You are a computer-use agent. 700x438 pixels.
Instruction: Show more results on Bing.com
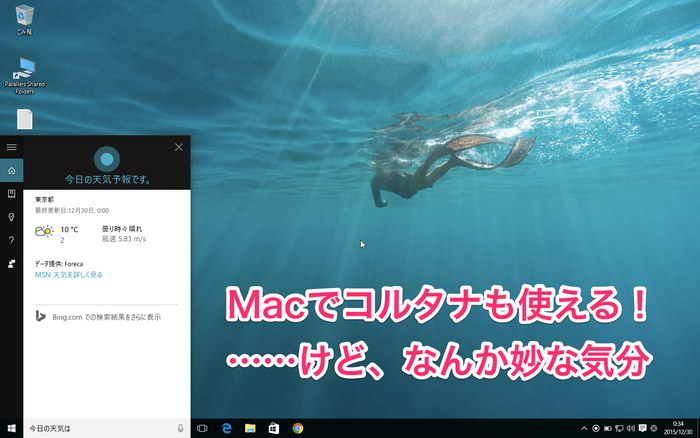pyautogui.click(x=106, y=317)
